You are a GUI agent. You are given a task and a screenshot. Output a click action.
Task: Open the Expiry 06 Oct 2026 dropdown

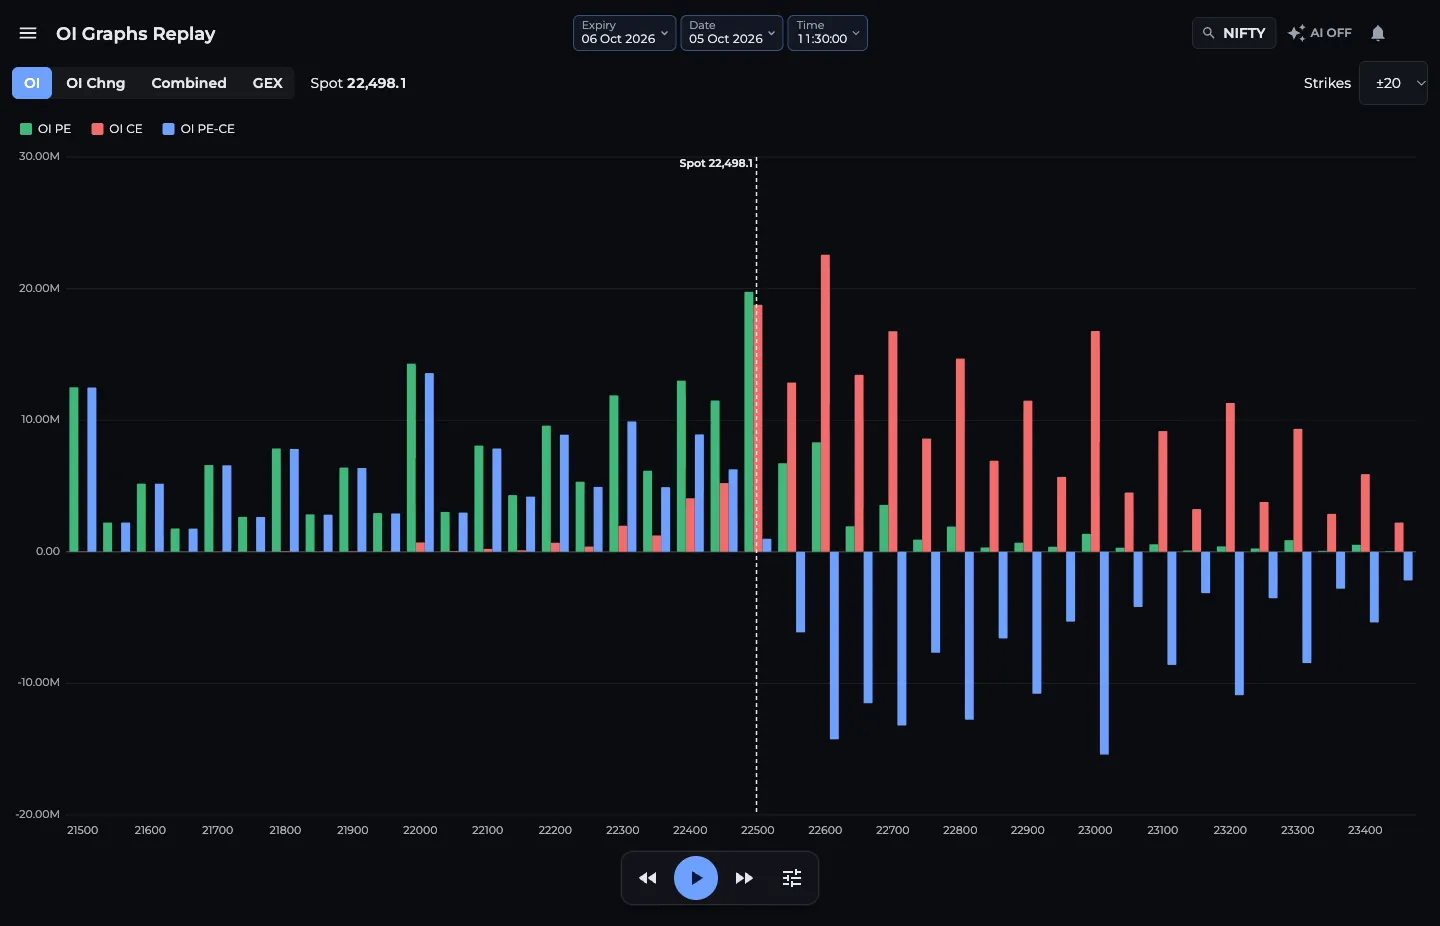point(624,33)
